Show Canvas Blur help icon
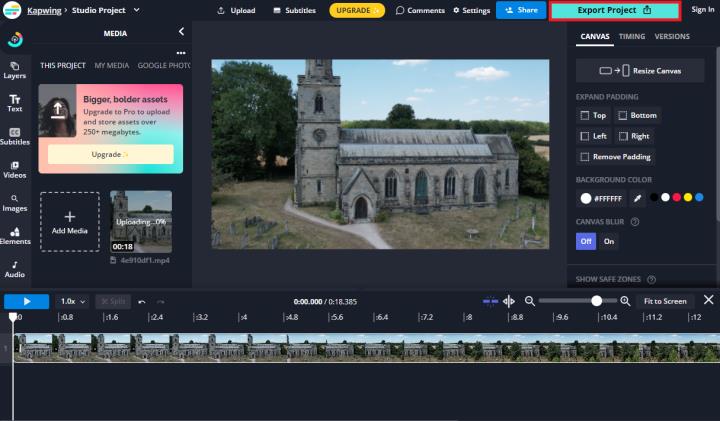The image size is (720, 421). coord(635,222)
